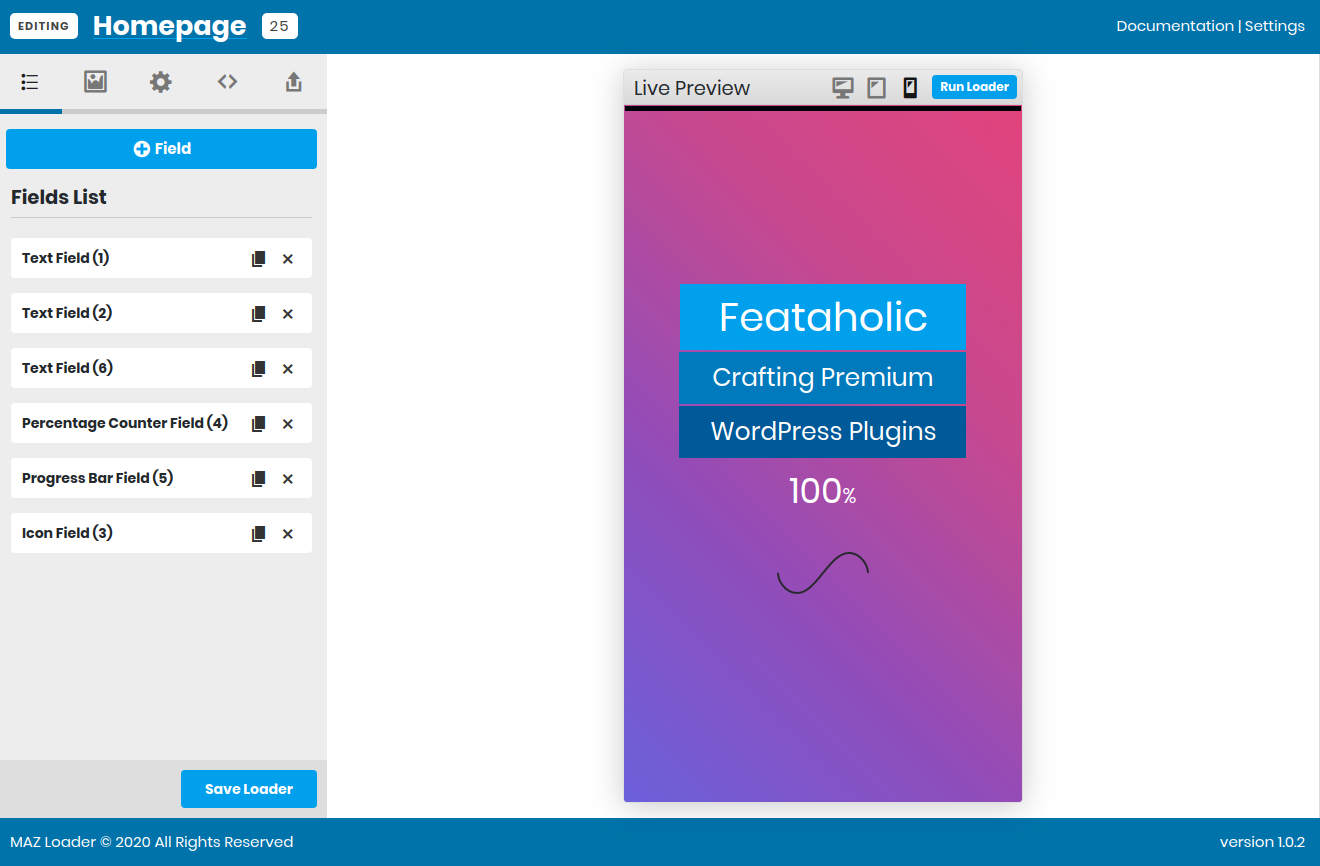Select the Crafting Premium text block
This screenshot has width=1320, height=866.
pyautogui.click(x=822, y=378)
